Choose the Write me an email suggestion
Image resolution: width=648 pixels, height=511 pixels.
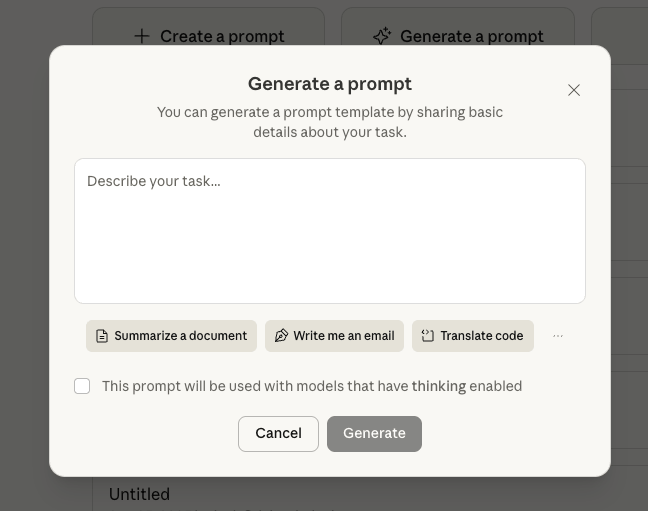[x=334, y=336]
